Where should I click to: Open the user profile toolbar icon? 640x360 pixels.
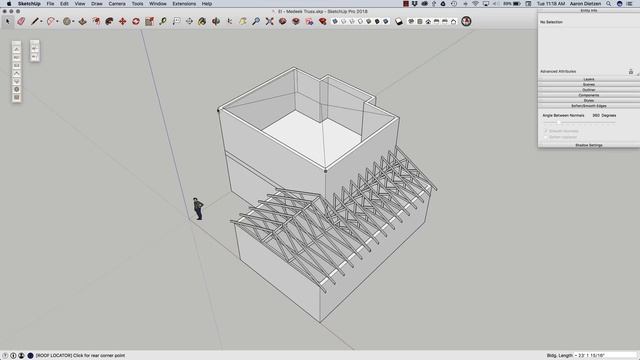click(466, 21)
